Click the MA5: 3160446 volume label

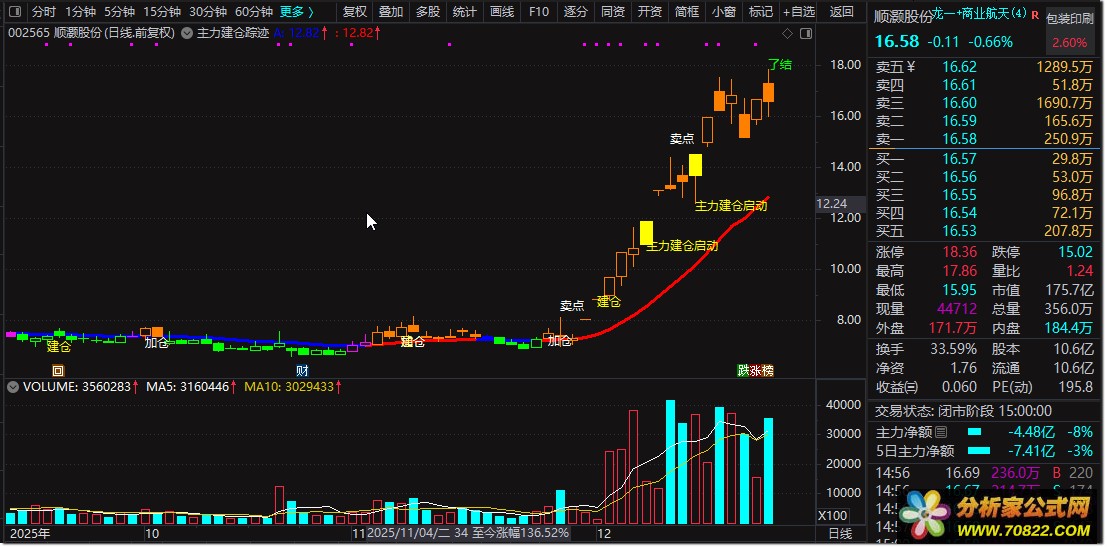tap(189, 386)
